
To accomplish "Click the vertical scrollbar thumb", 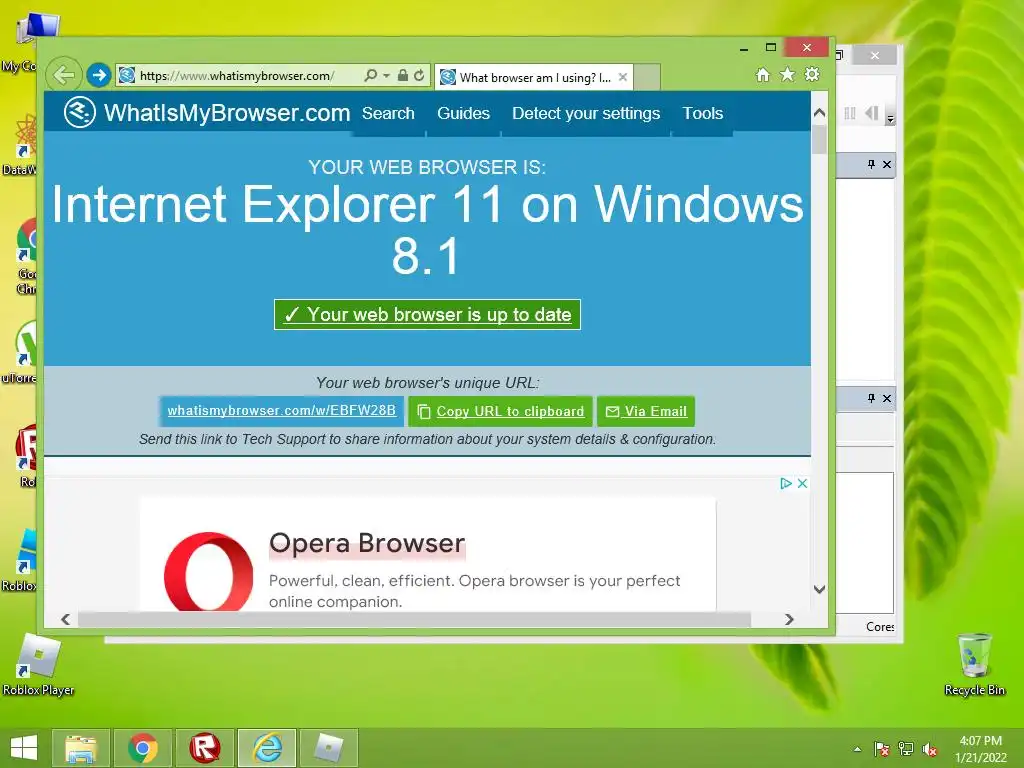I will tap(820, 139).
